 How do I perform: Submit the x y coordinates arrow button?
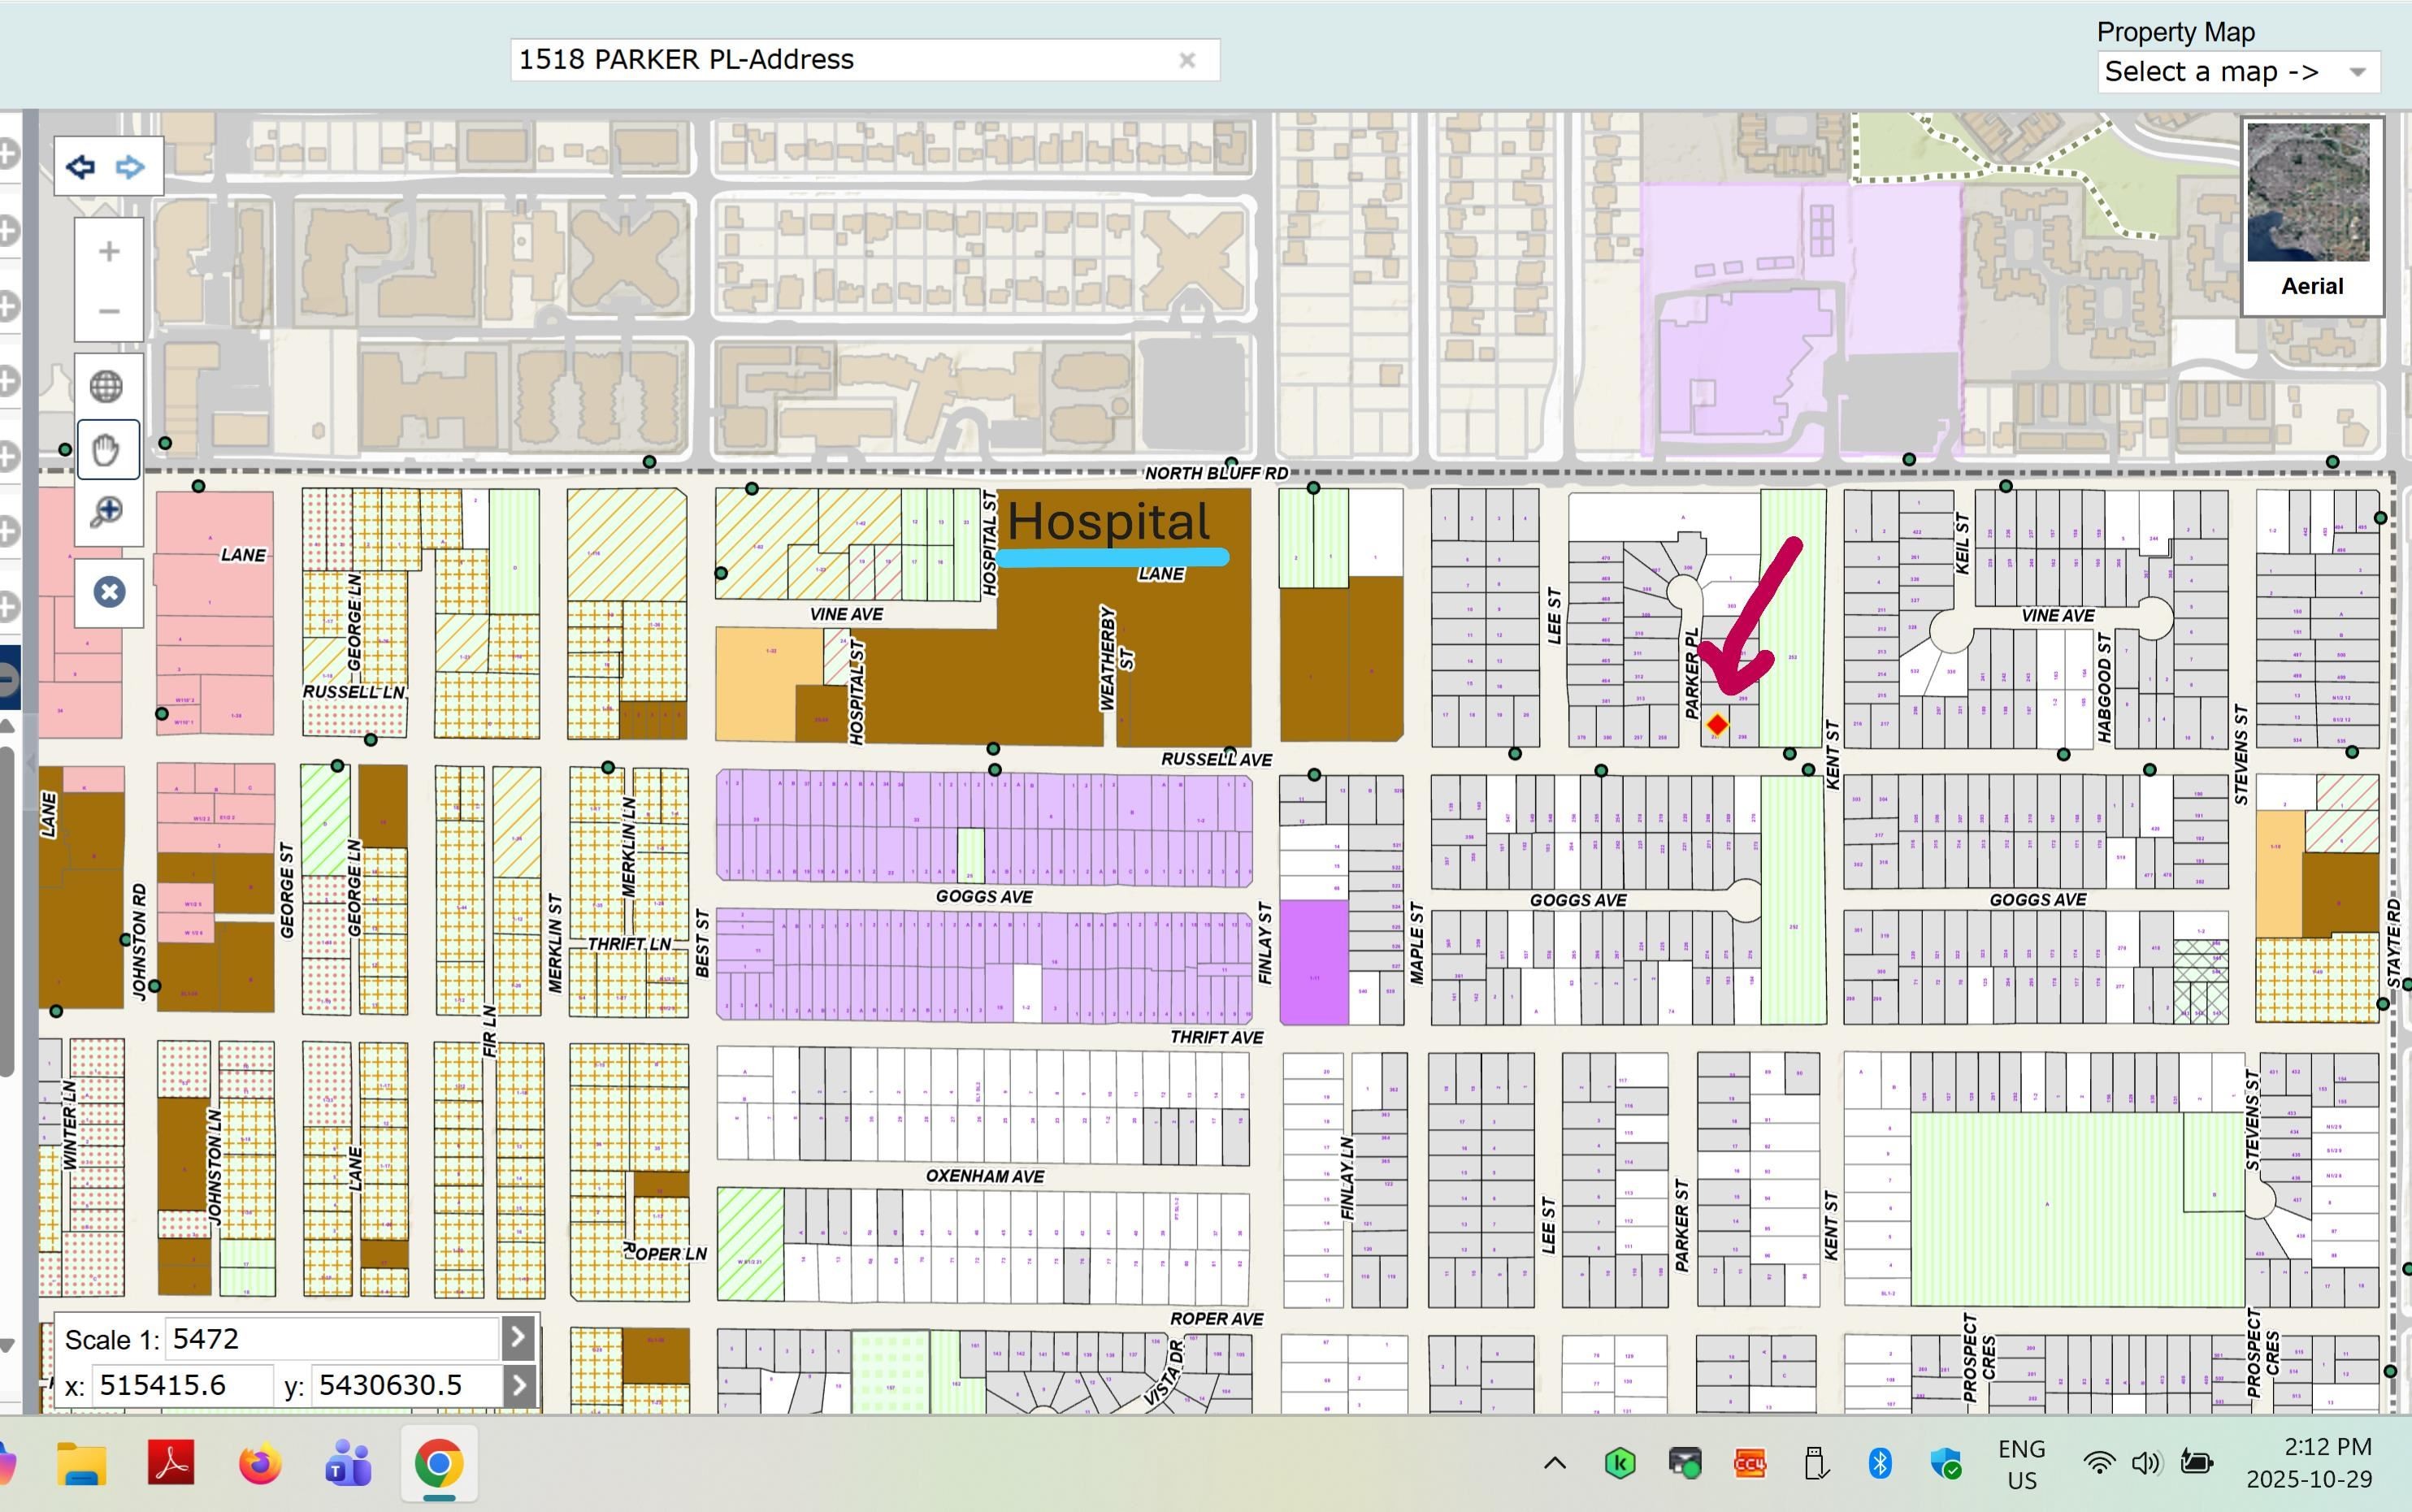[518, 1385]
